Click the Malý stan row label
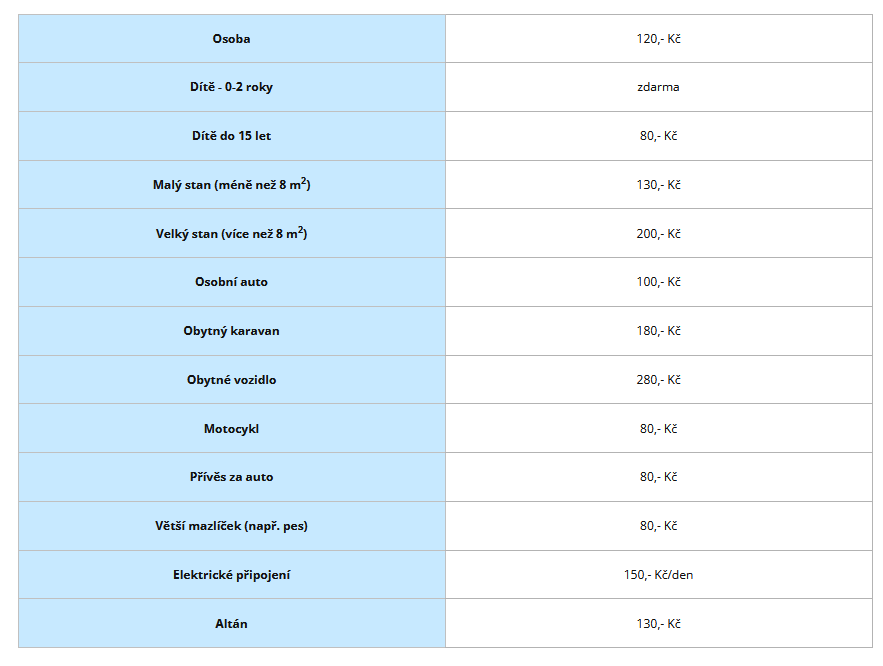Image resolution: width=883 pixels, height=666 pixels. (231, 185)
